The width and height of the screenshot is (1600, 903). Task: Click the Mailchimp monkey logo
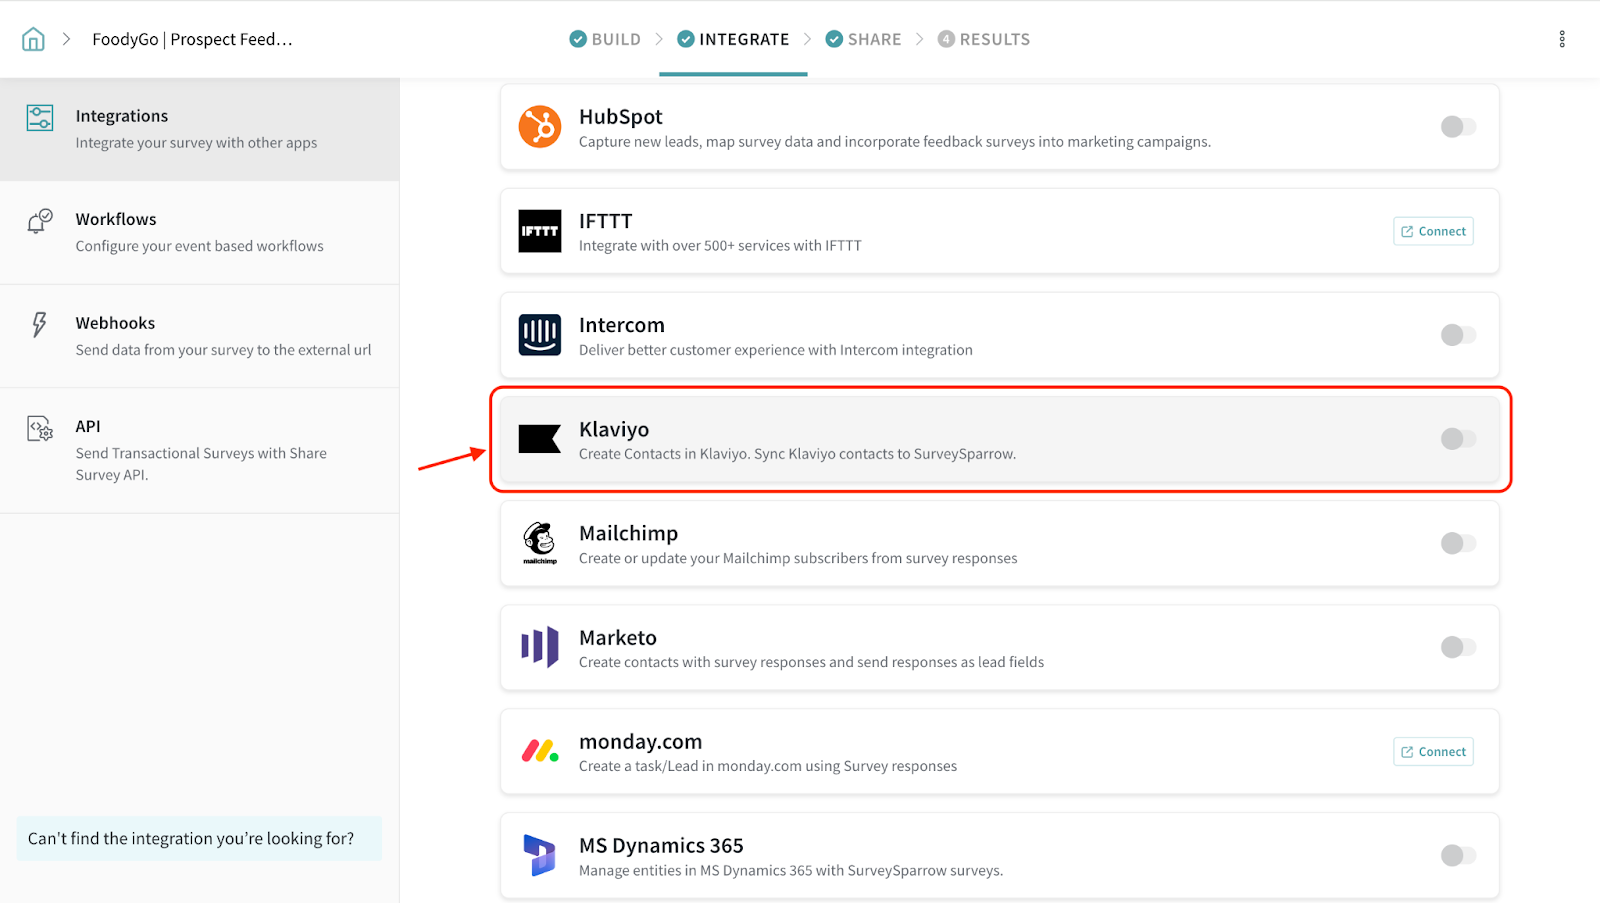[x=539, y=543]
